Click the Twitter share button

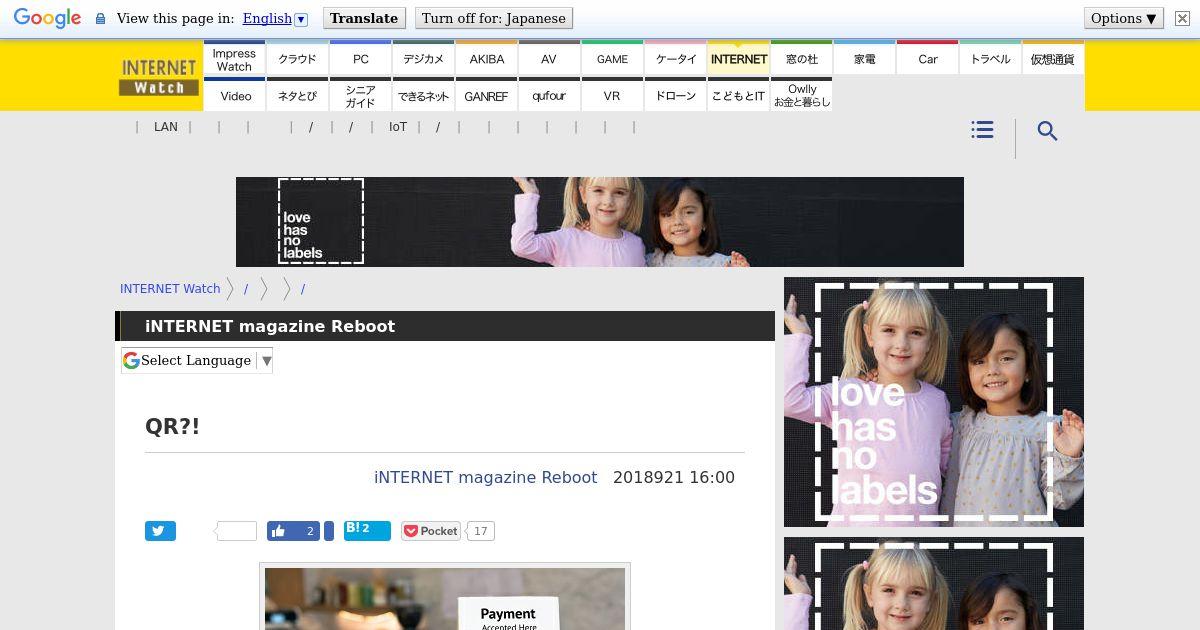click(x=160, y=531)
